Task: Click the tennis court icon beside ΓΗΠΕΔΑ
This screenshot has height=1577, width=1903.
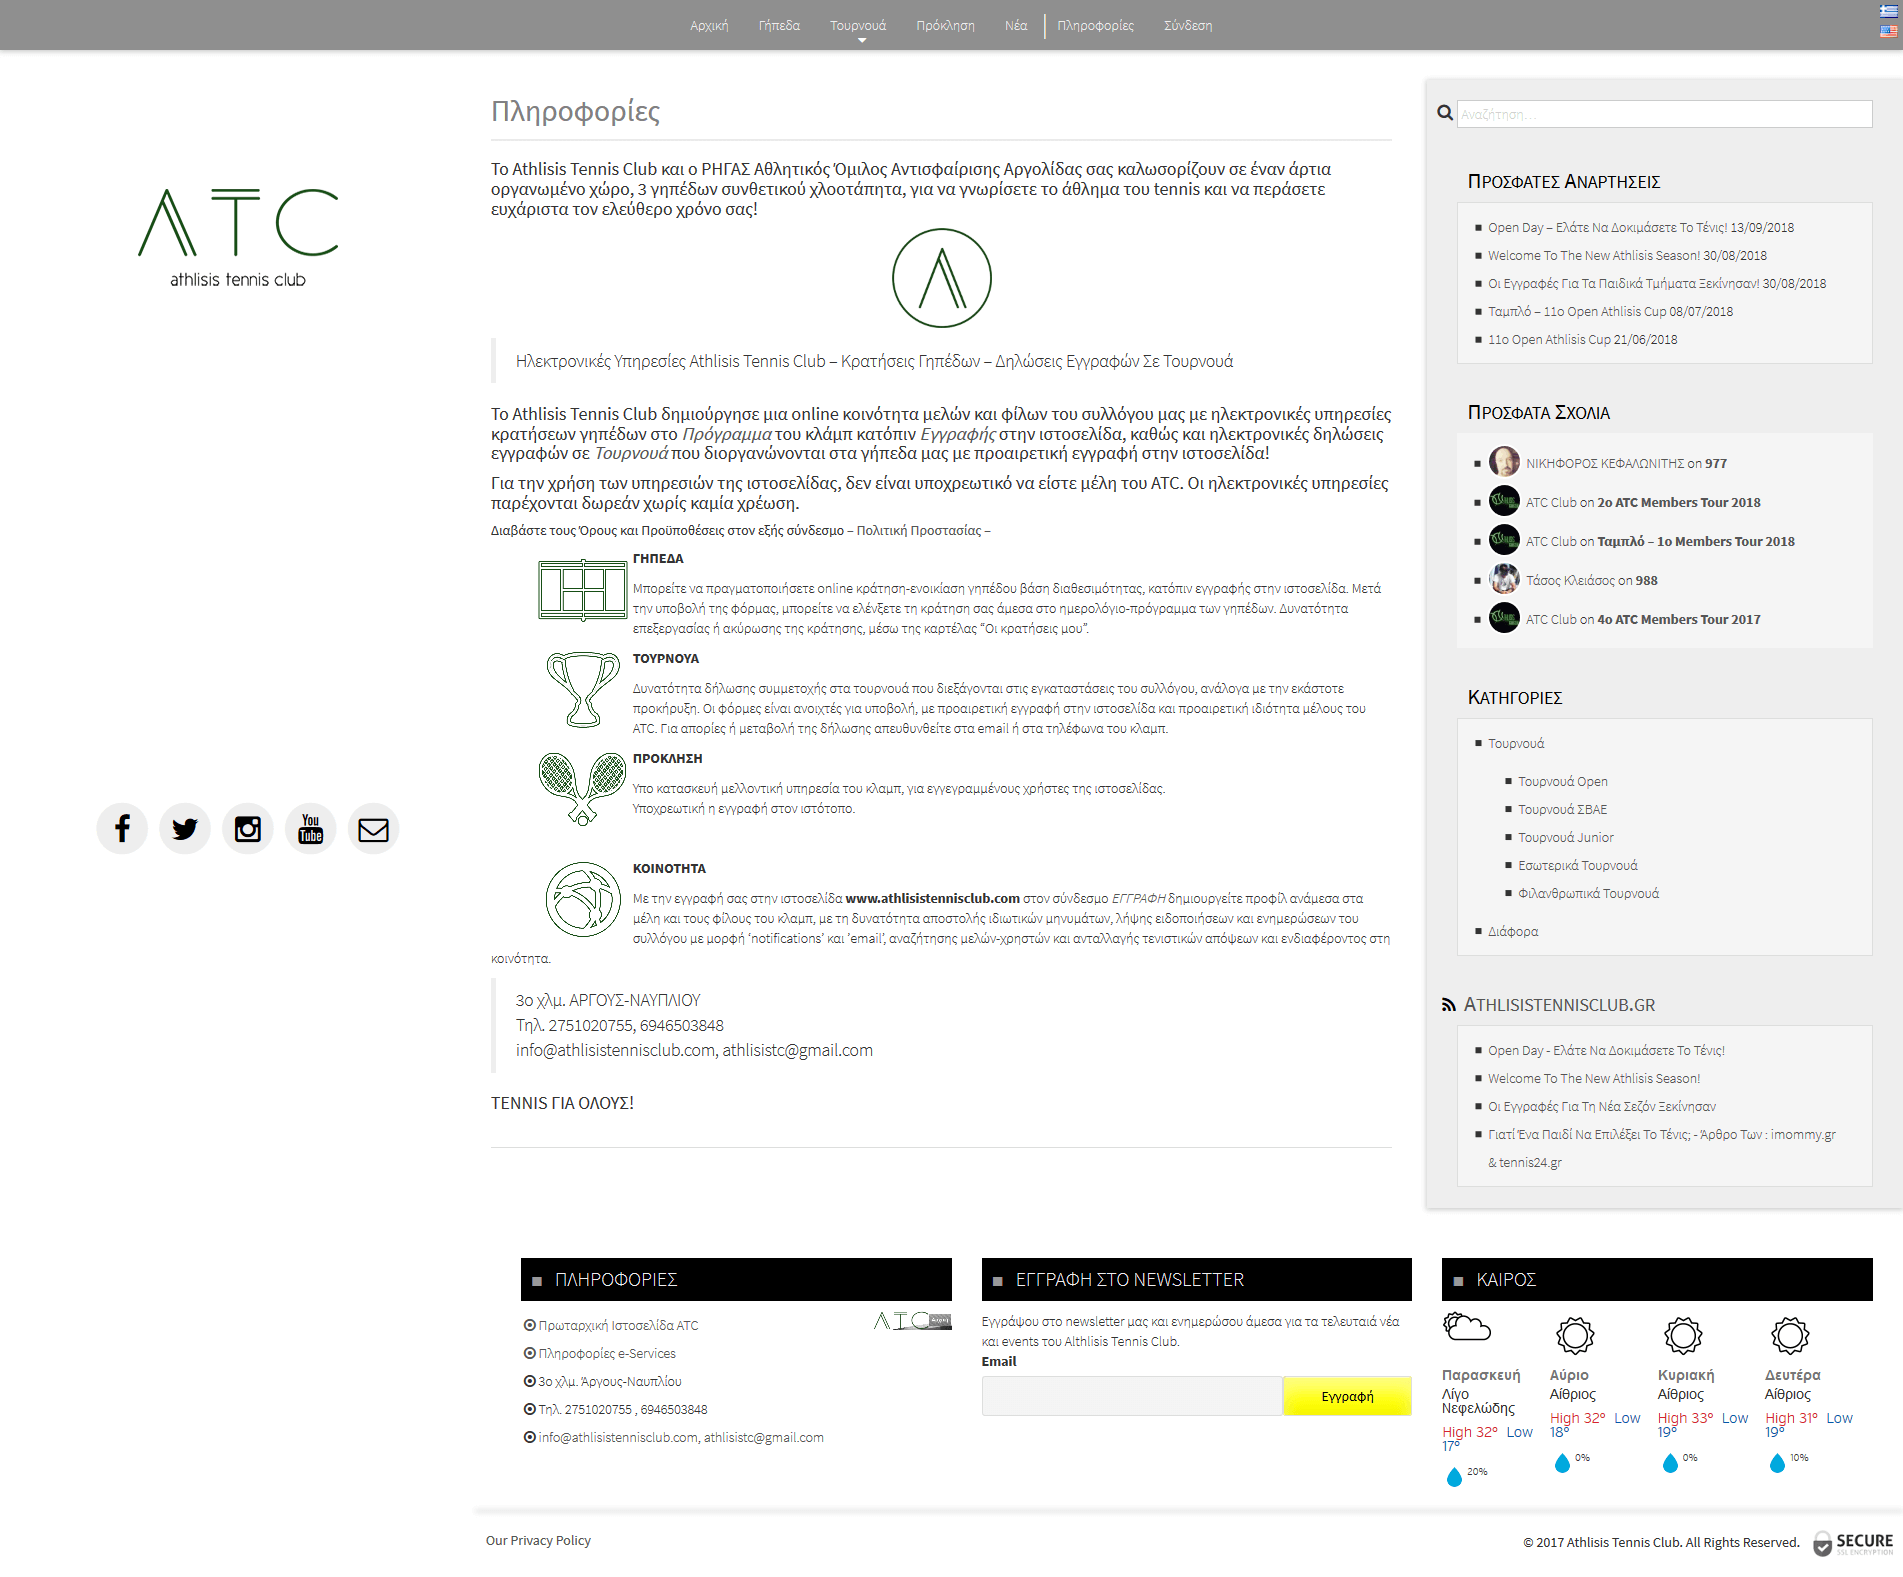Action: [x=582, y=590]
